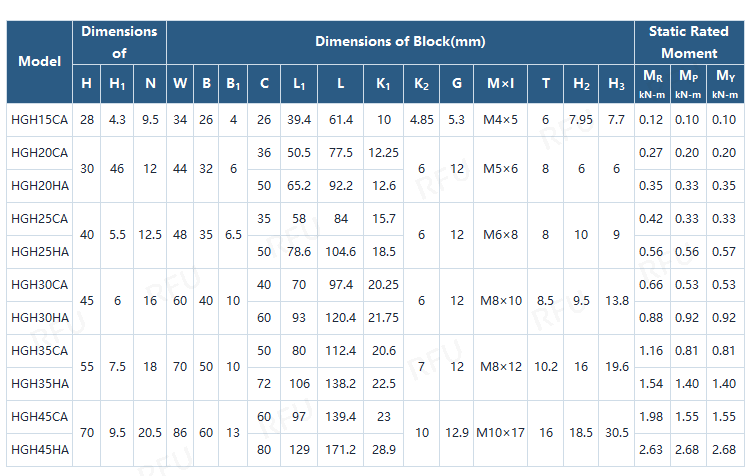Click the M4×5 value cell
The height and width of the screenshot is (476, 750).
pos(501,119)
